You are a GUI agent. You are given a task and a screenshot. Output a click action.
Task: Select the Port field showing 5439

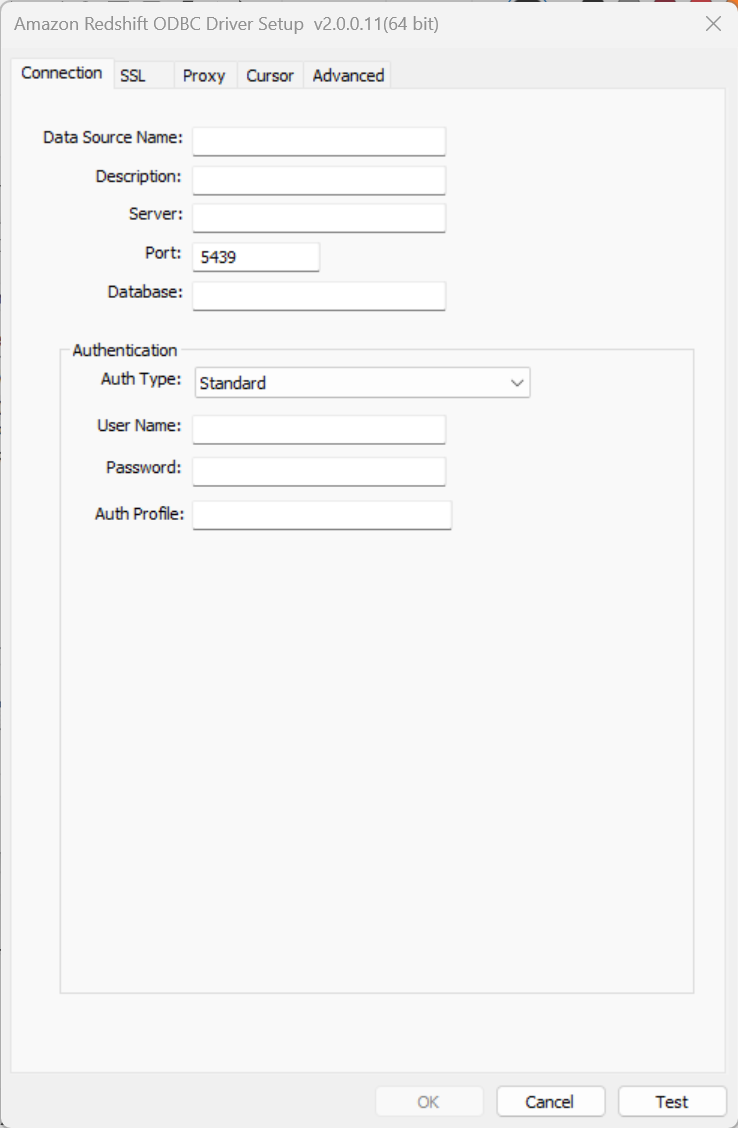tap(255, 257)
